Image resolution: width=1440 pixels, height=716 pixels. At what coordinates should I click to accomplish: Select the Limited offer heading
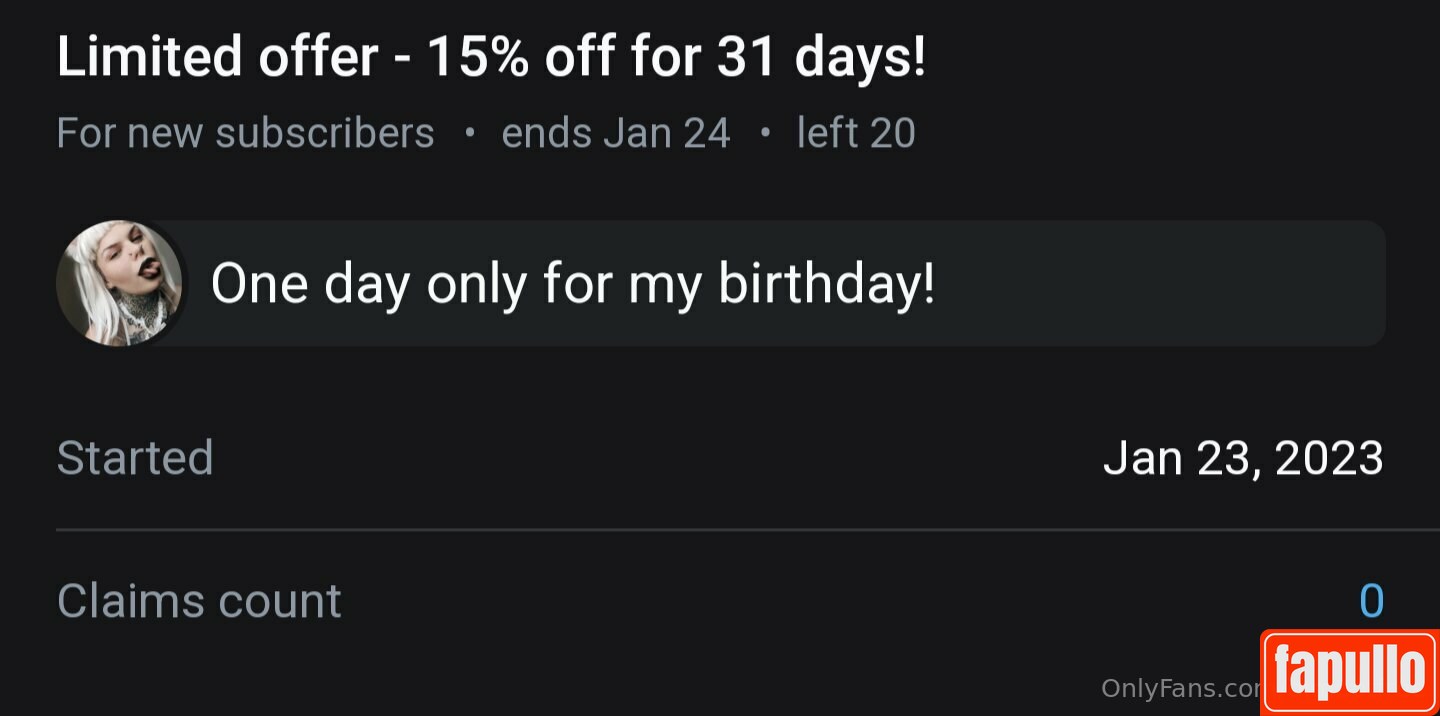click(490, 58)
